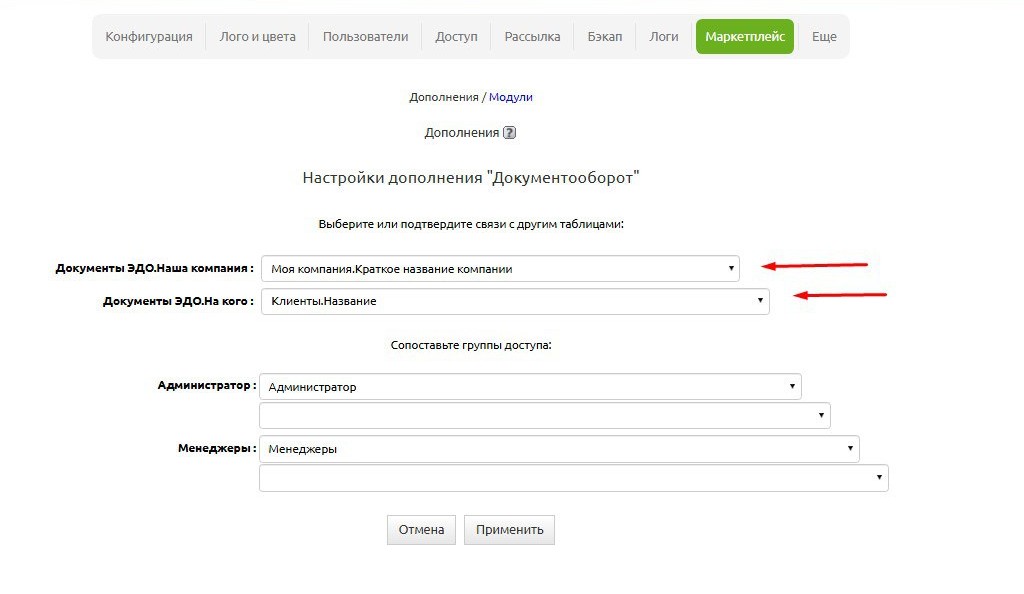
Task: Open the Логи tab
Action: point(664,37)
